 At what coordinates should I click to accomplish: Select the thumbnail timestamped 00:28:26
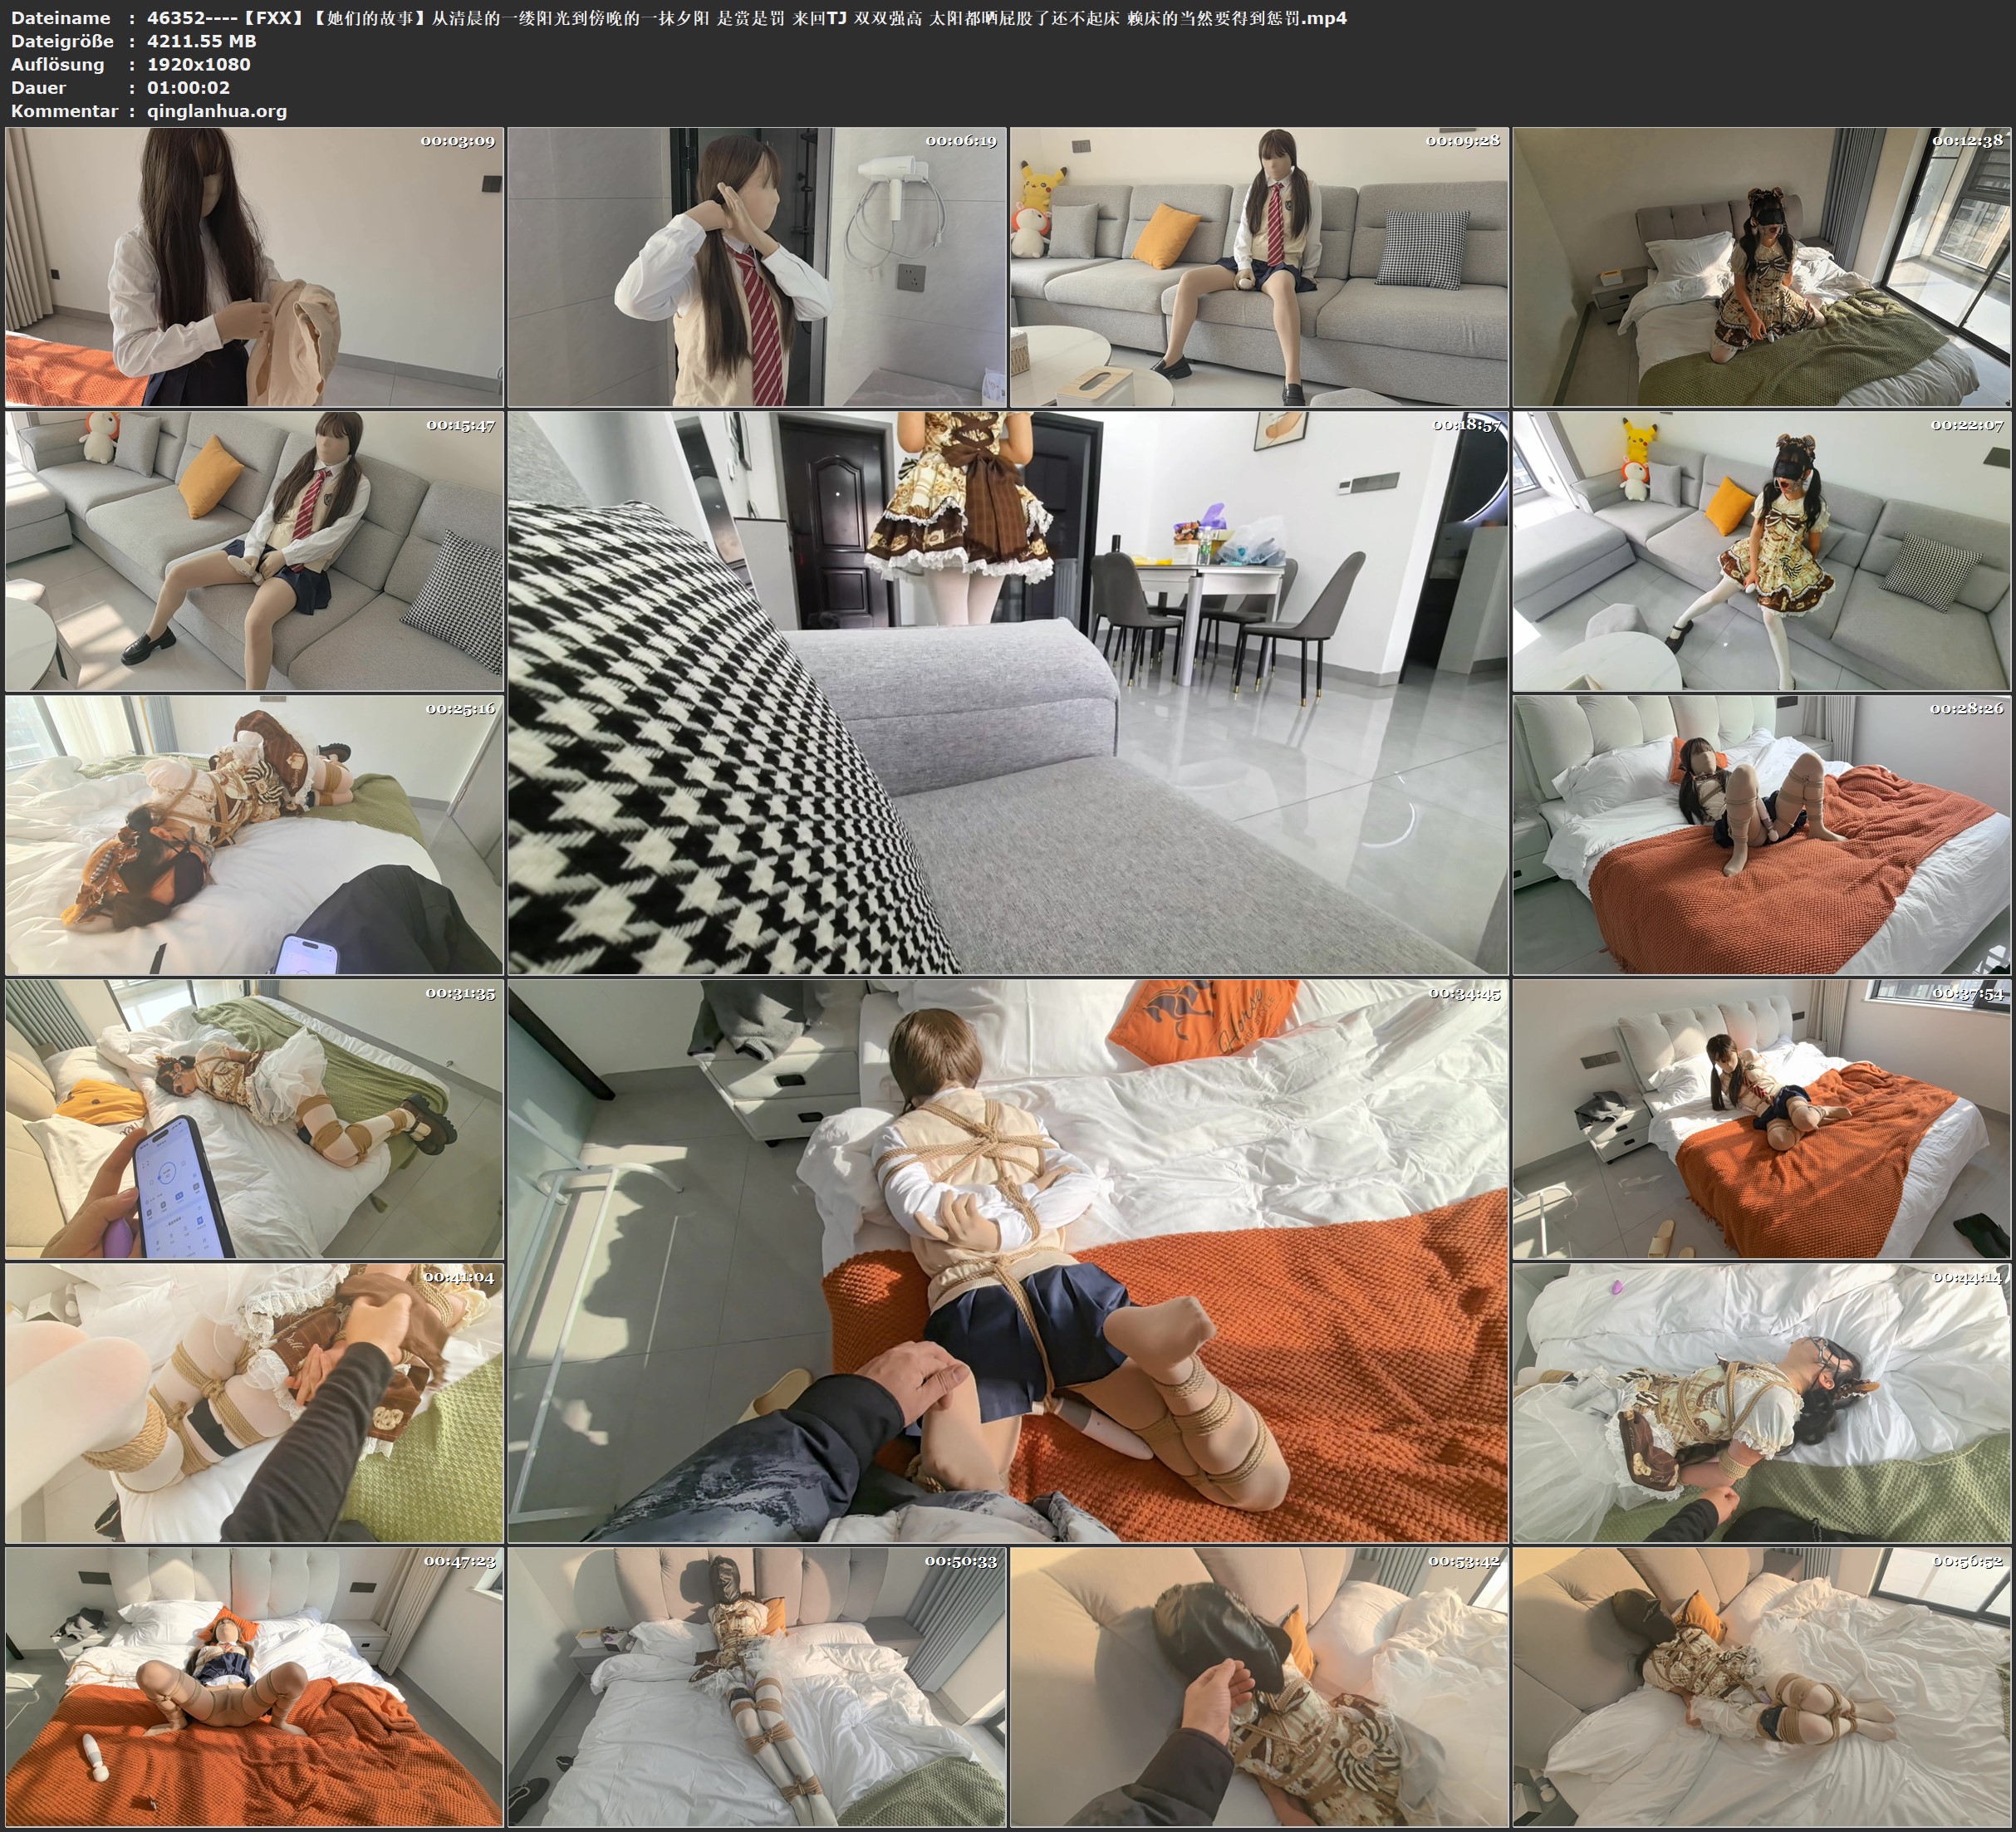tap(1761, 835)
